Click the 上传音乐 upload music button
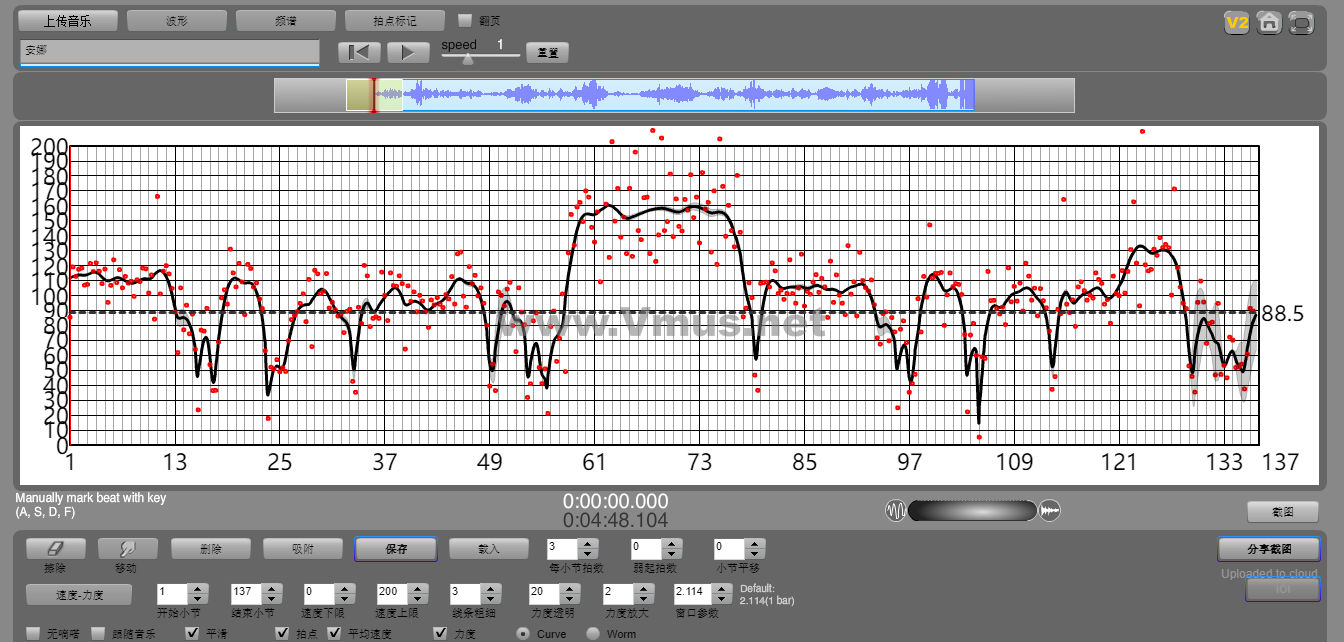Image resolution: width=1344 pixels, height=642 pixels. (x=68, y=20)
